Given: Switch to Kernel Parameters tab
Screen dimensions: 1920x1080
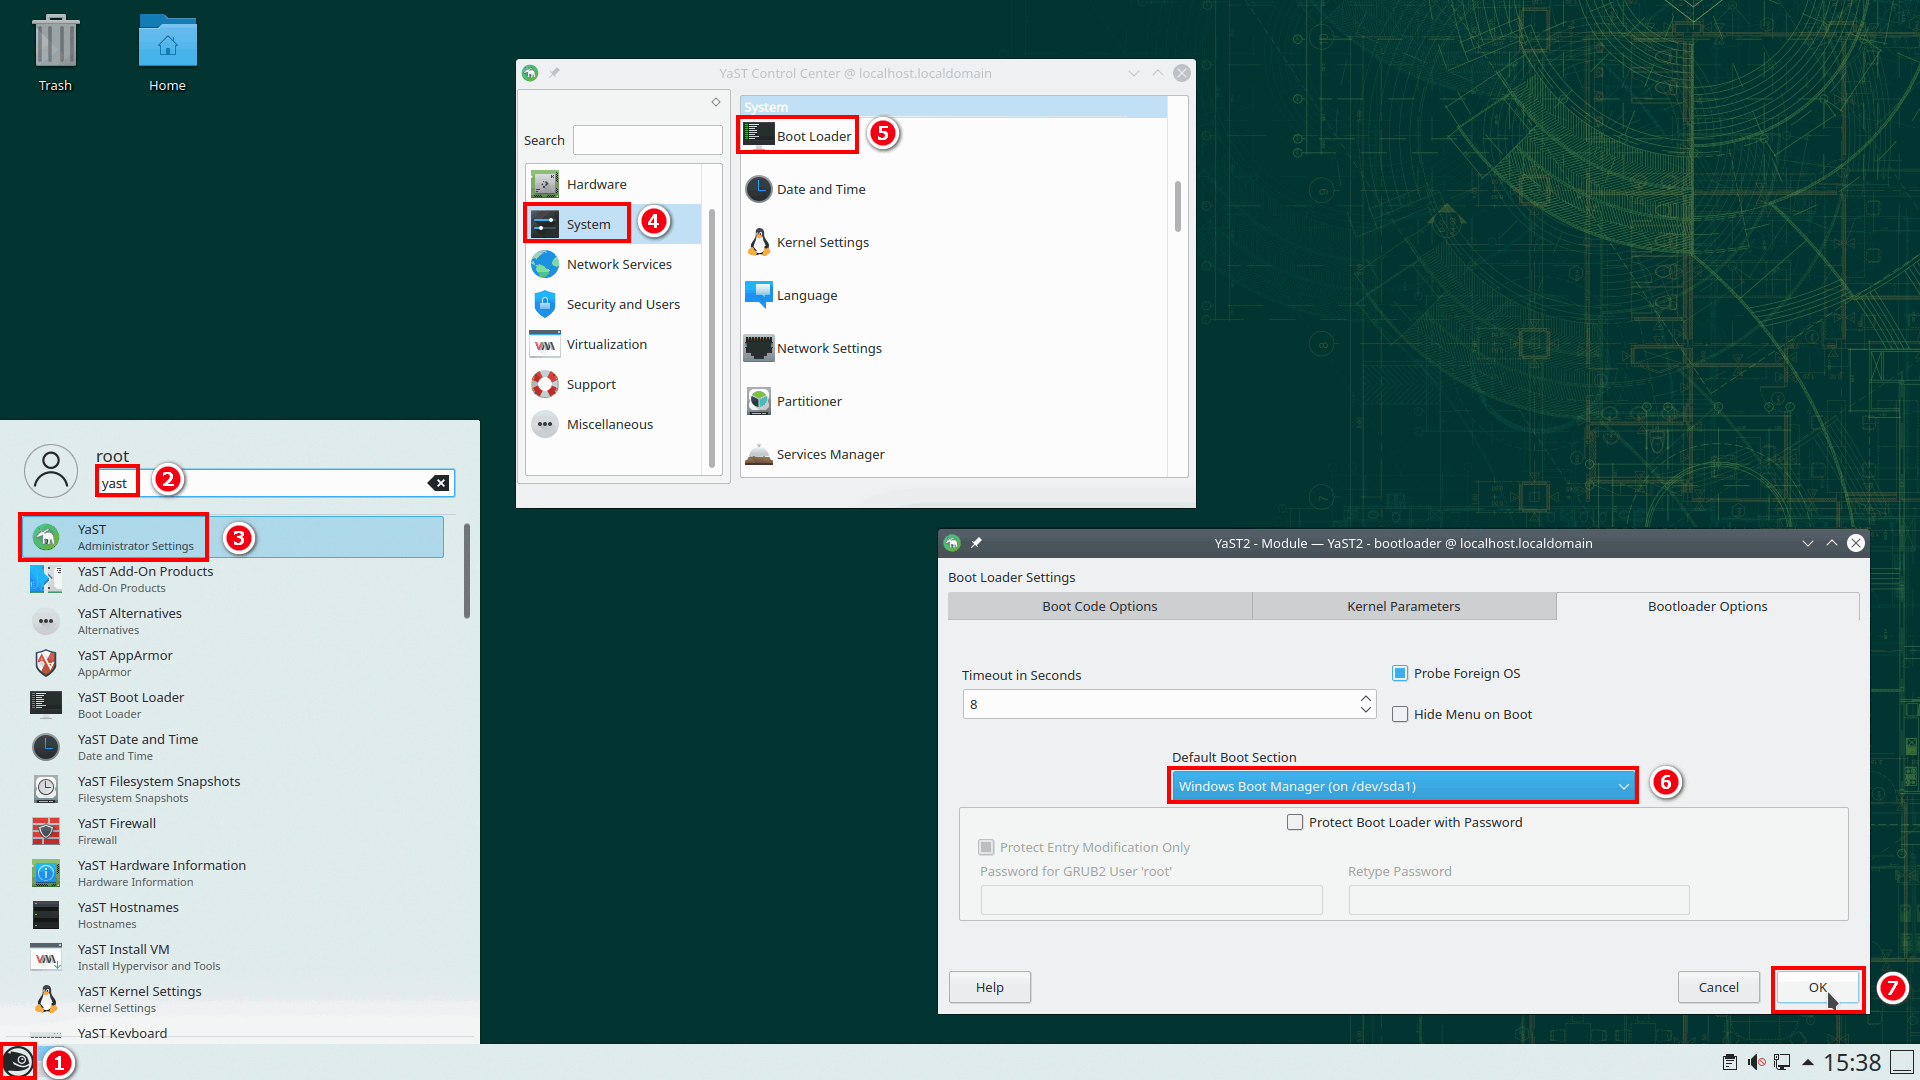Looking at the screenshot, I should pos(1404,606).
